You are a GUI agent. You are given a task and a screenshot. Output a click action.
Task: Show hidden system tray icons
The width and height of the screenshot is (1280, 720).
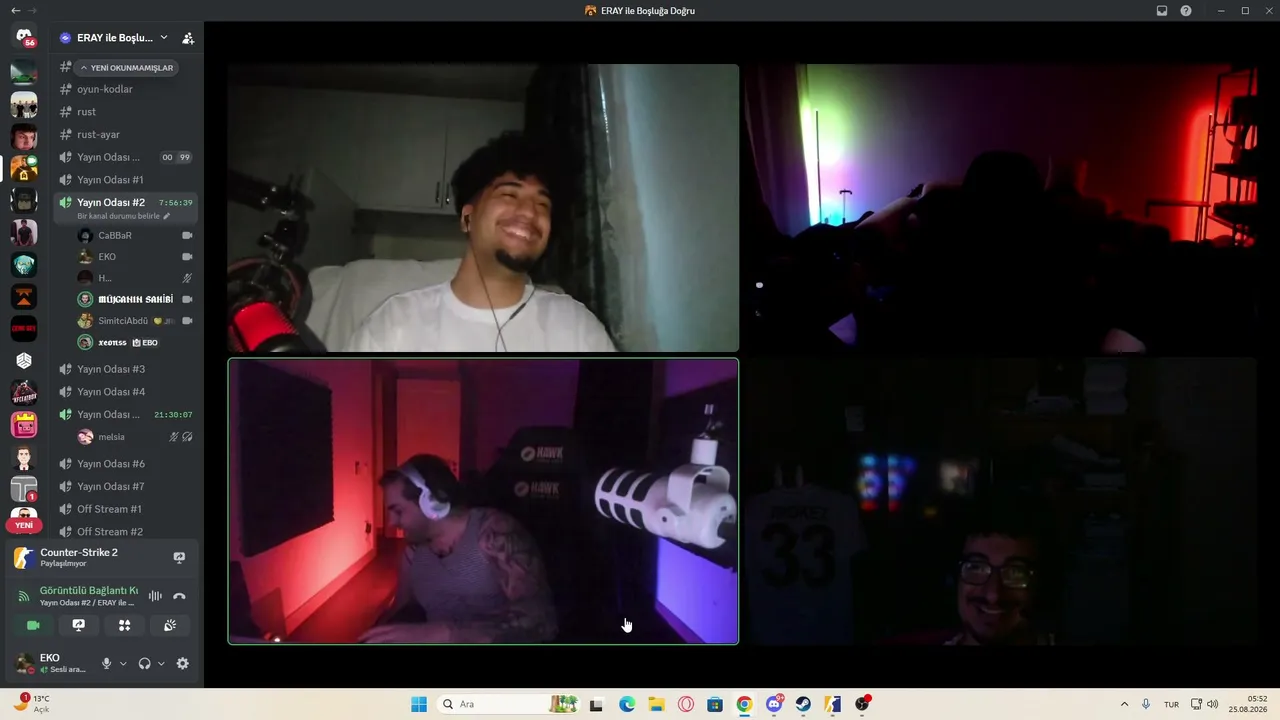pos(1124,704)
